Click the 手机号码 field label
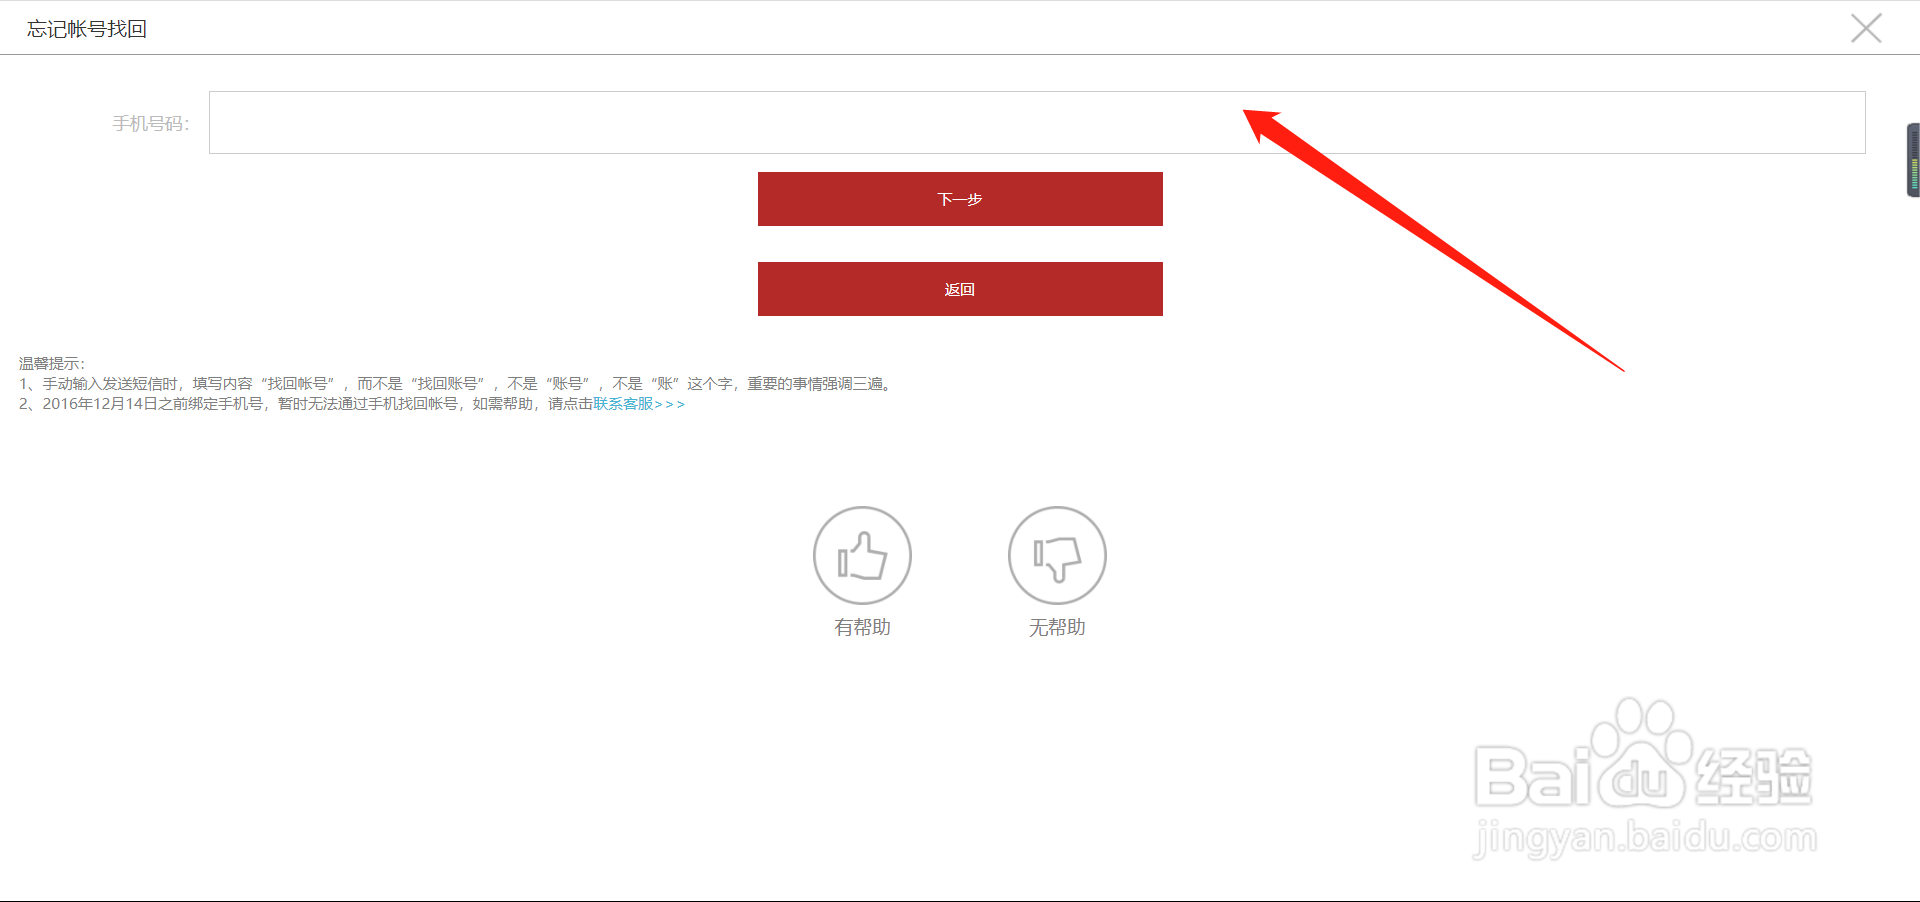This screenshot has height=902, width=1920. pyautogui.click(x=151, y=123)
